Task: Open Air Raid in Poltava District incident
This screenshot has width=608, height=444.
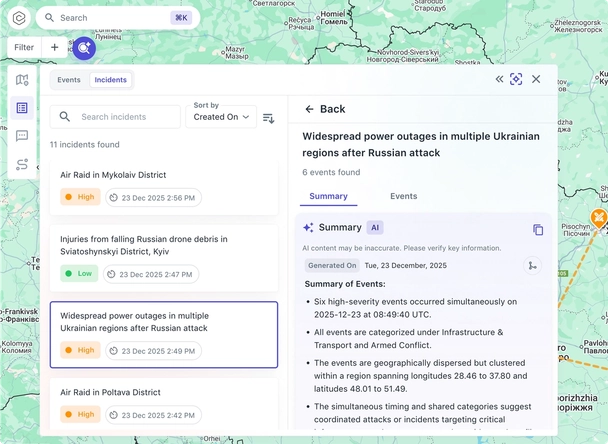Action: click(x=164, y=403)
